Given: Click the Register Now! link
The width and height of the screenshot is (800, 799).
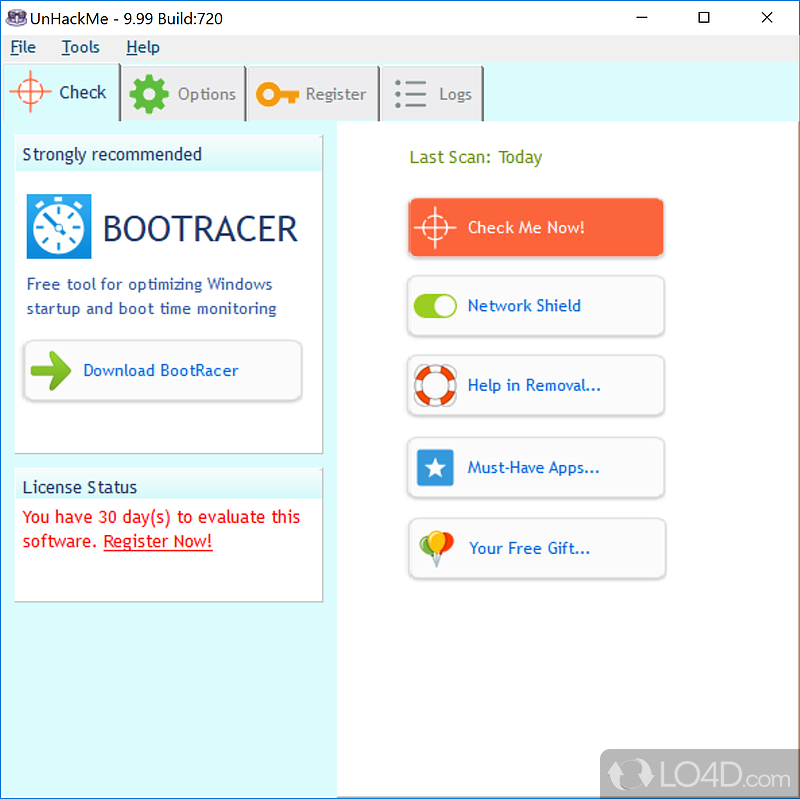Looking at the screenshot, I should pos(158,541).
